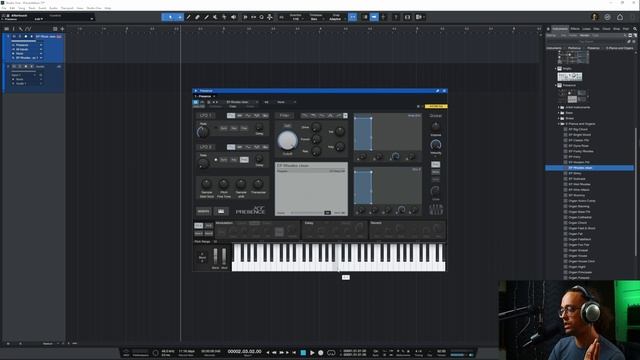Open the Loops browser tab

point(587,29)
